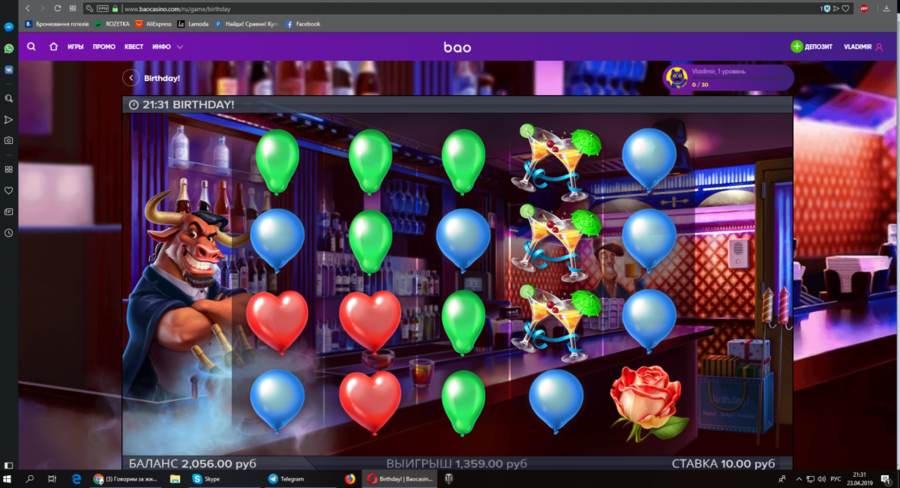Open VK messenger in the sidebar
The height and width of the screenshot is (488, 900).
tap(9, 69)
